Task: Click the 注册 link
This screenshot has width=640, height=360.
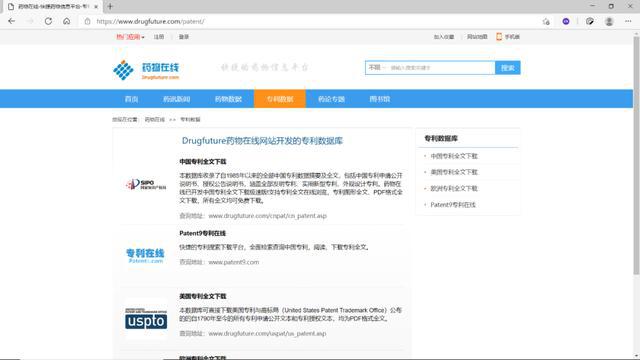Action: pos(159,37)
